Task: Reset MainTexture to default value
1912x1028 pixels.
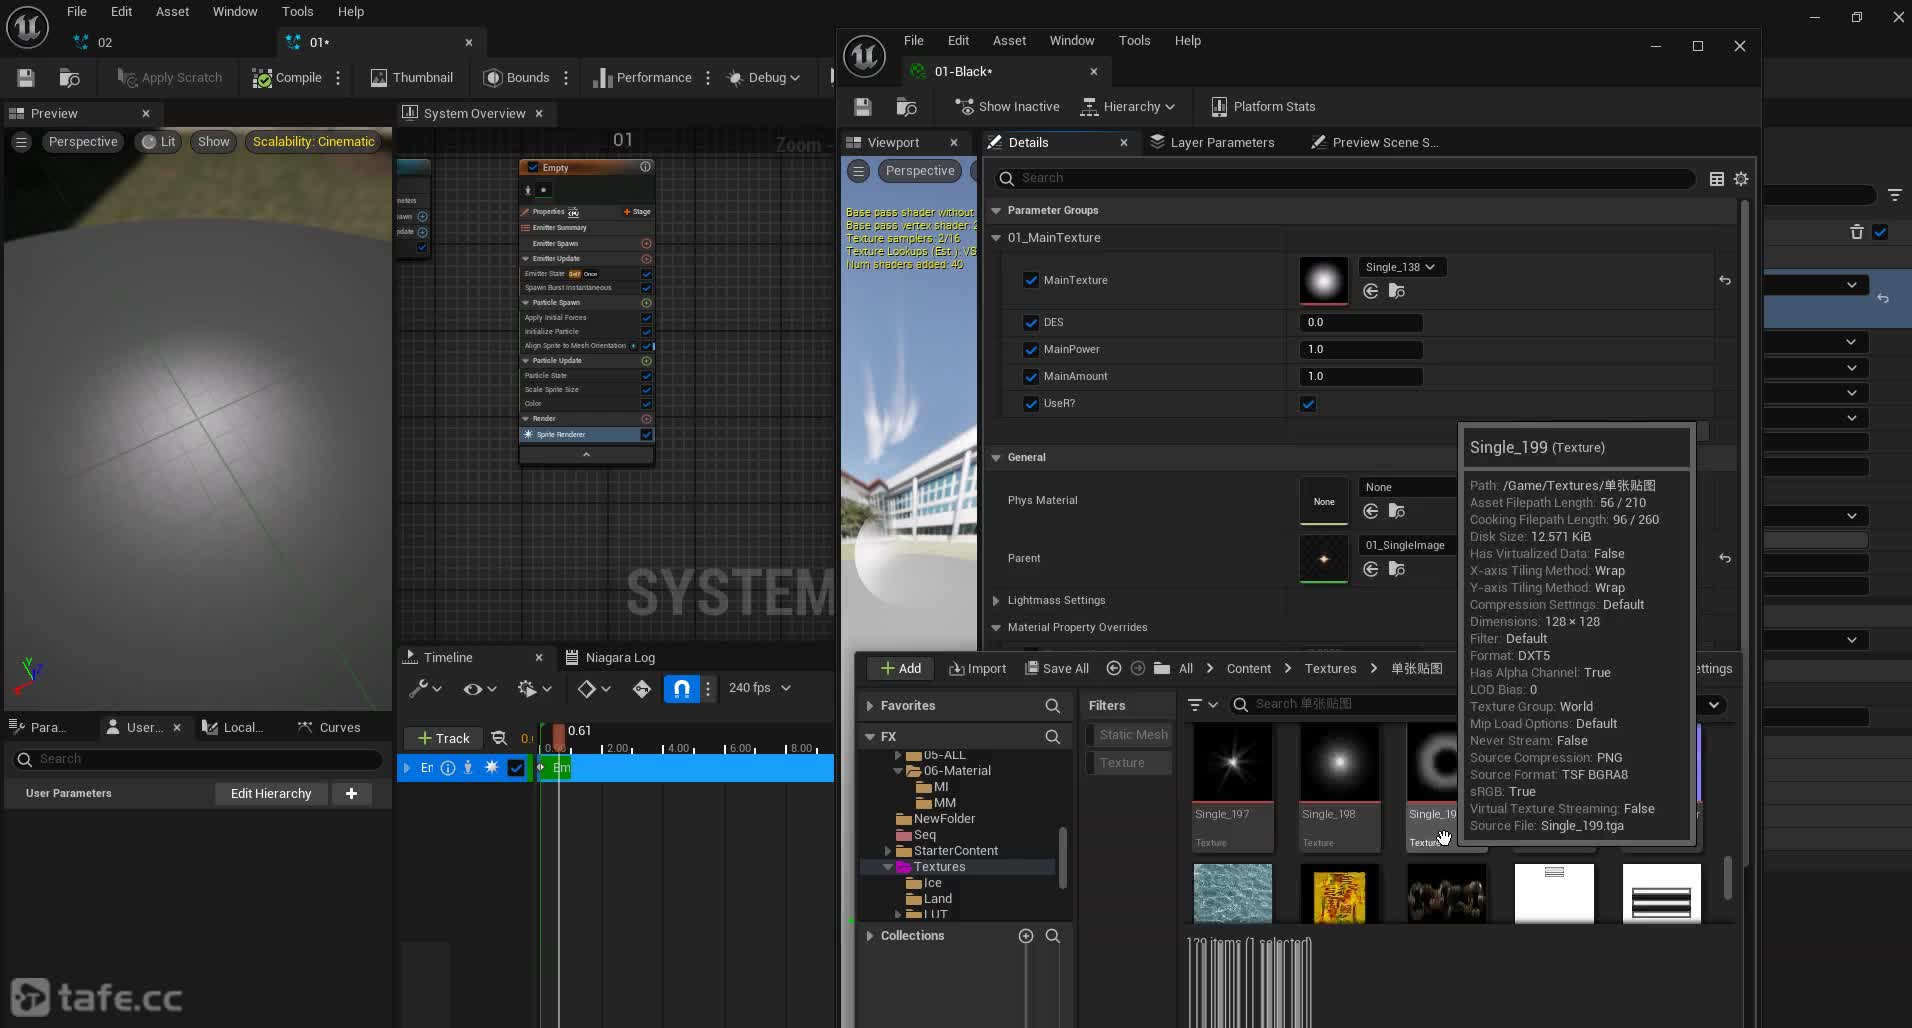Action: 1725,281
